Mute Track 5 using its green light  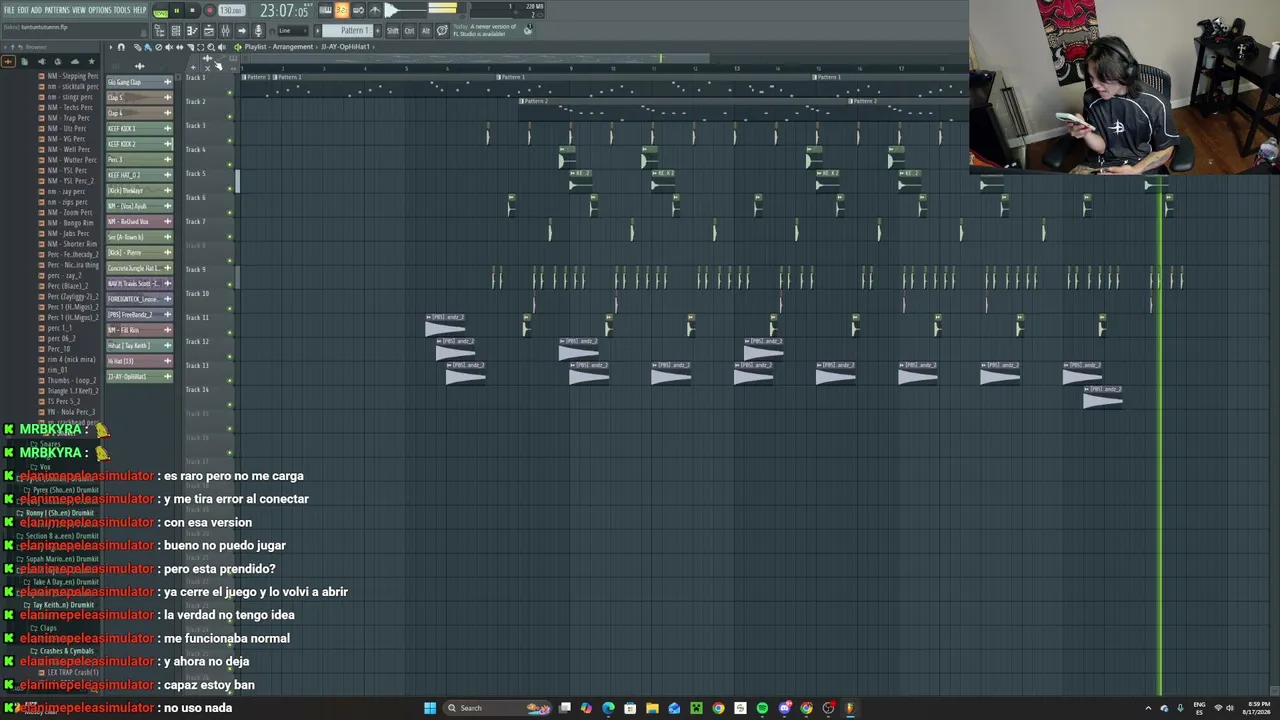(x=230, y=189)
